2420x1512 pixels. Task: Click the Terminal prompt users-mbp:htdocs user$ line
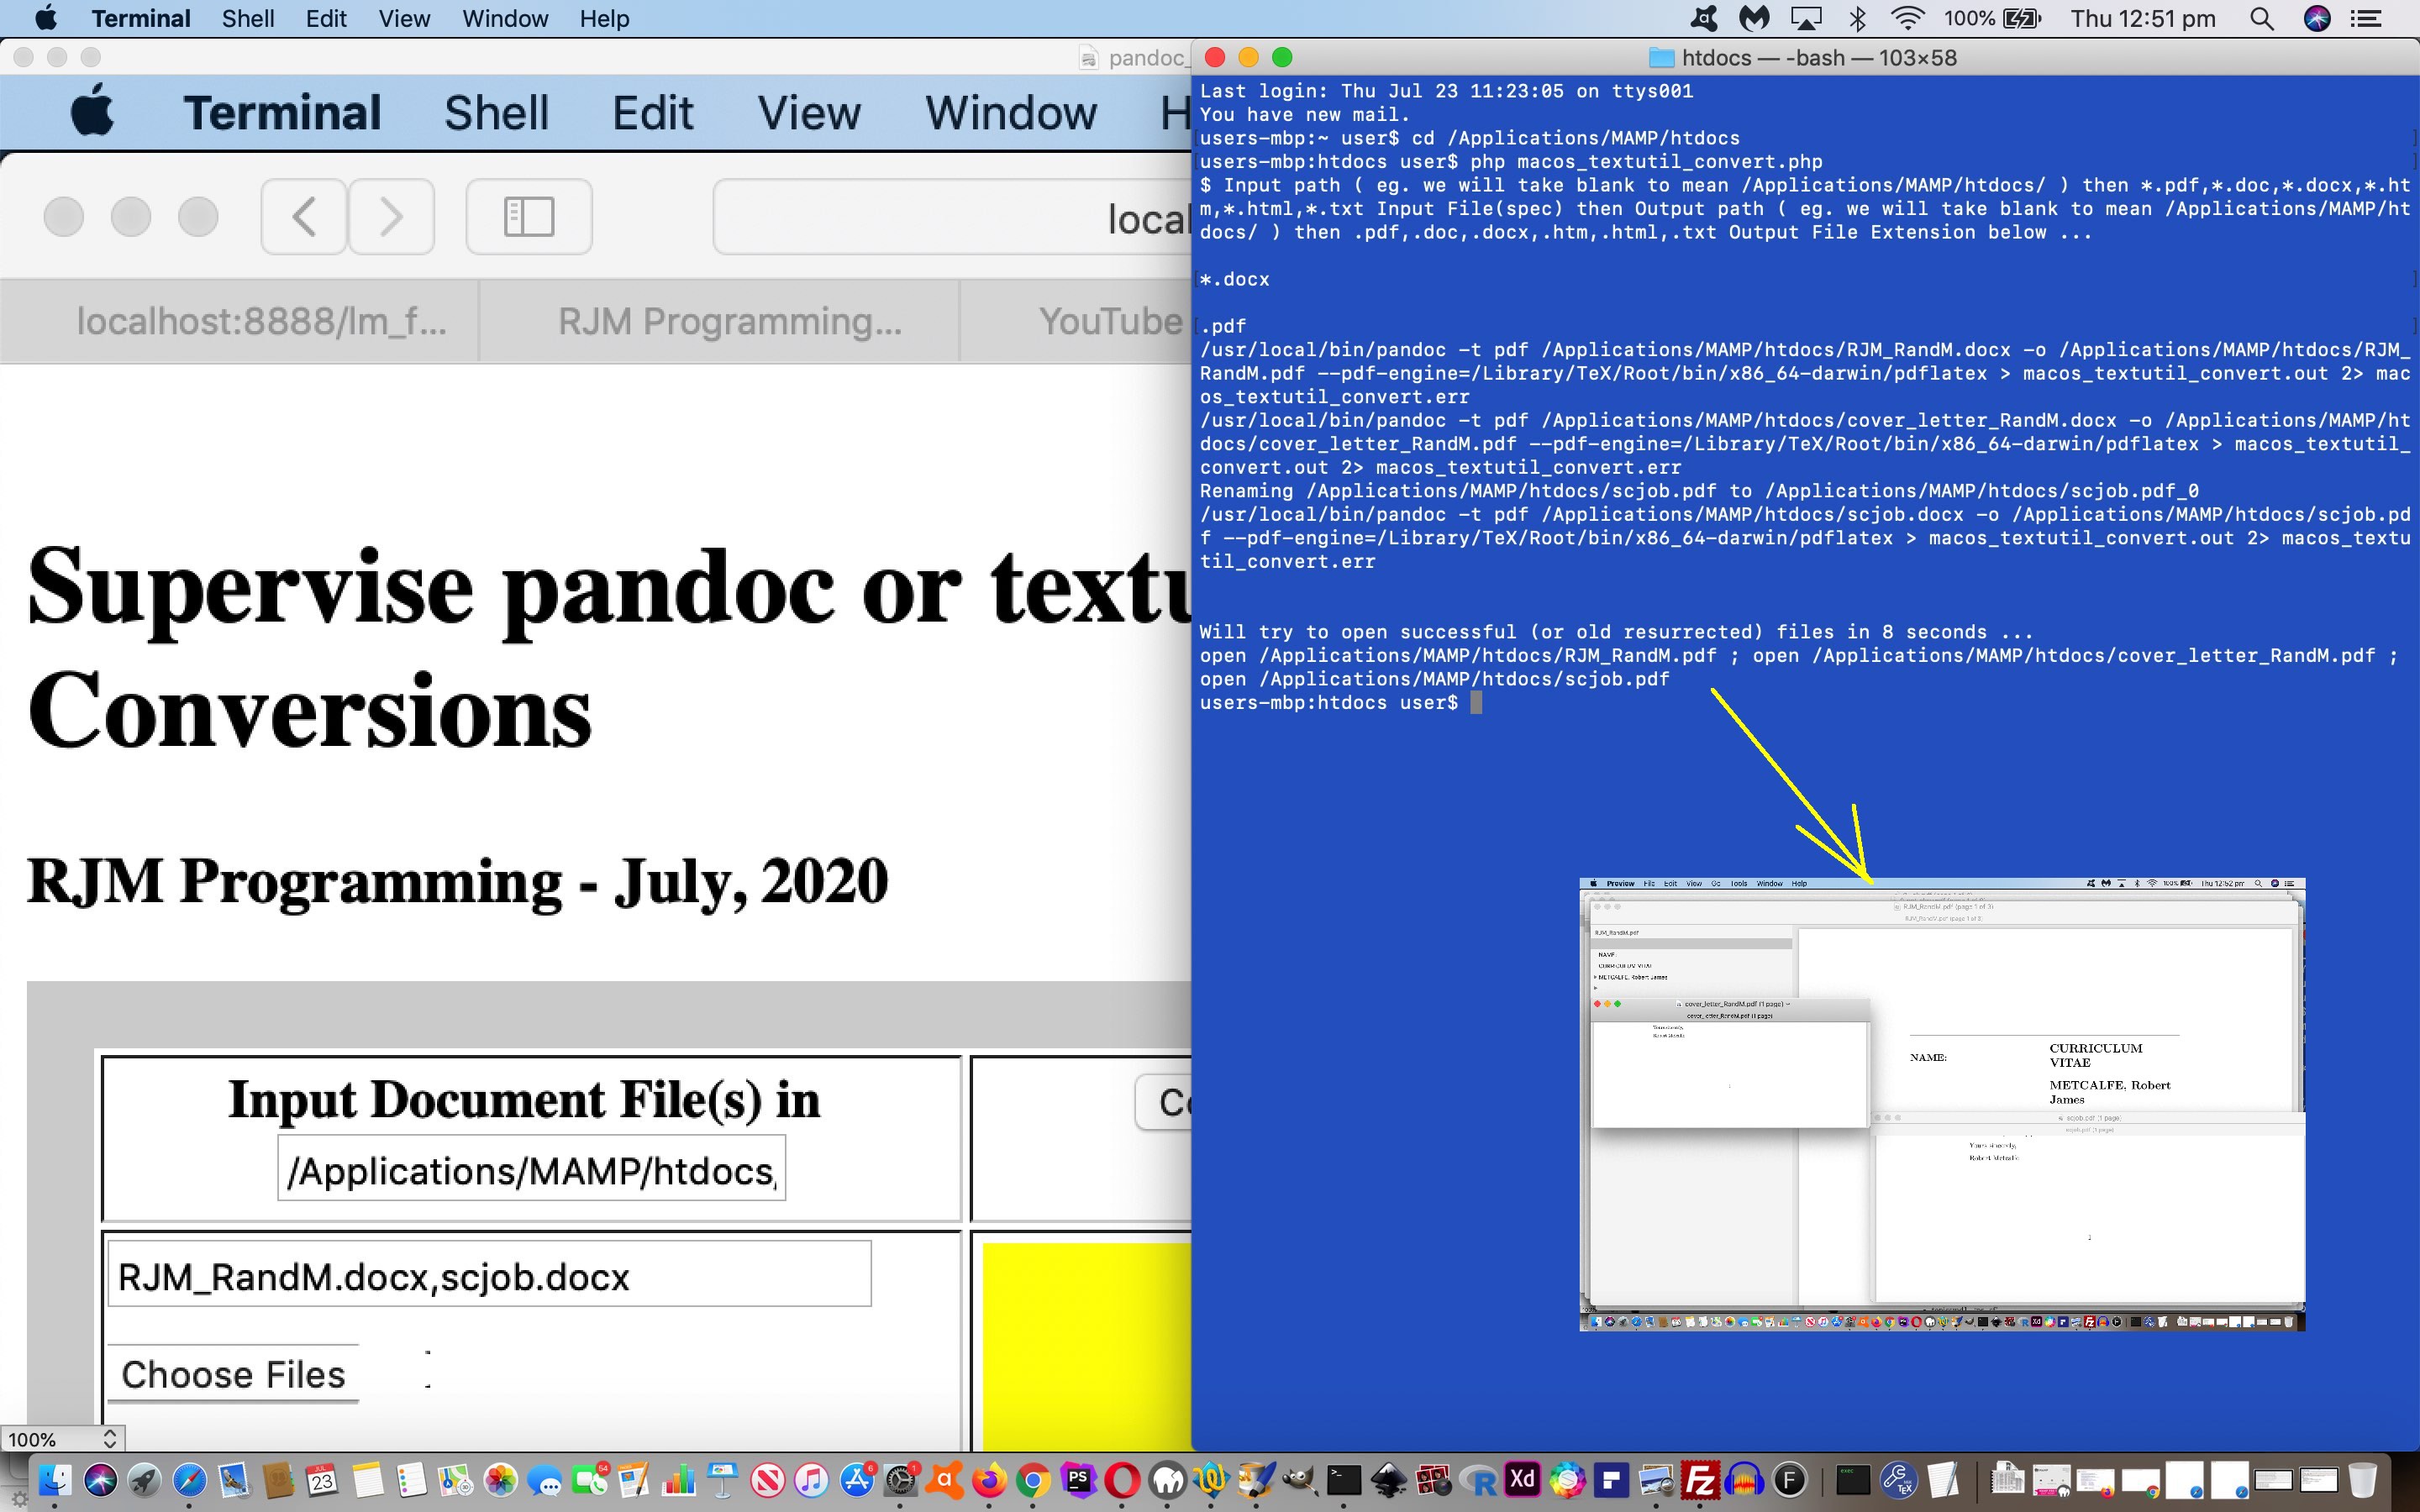tap(1340, 703)
